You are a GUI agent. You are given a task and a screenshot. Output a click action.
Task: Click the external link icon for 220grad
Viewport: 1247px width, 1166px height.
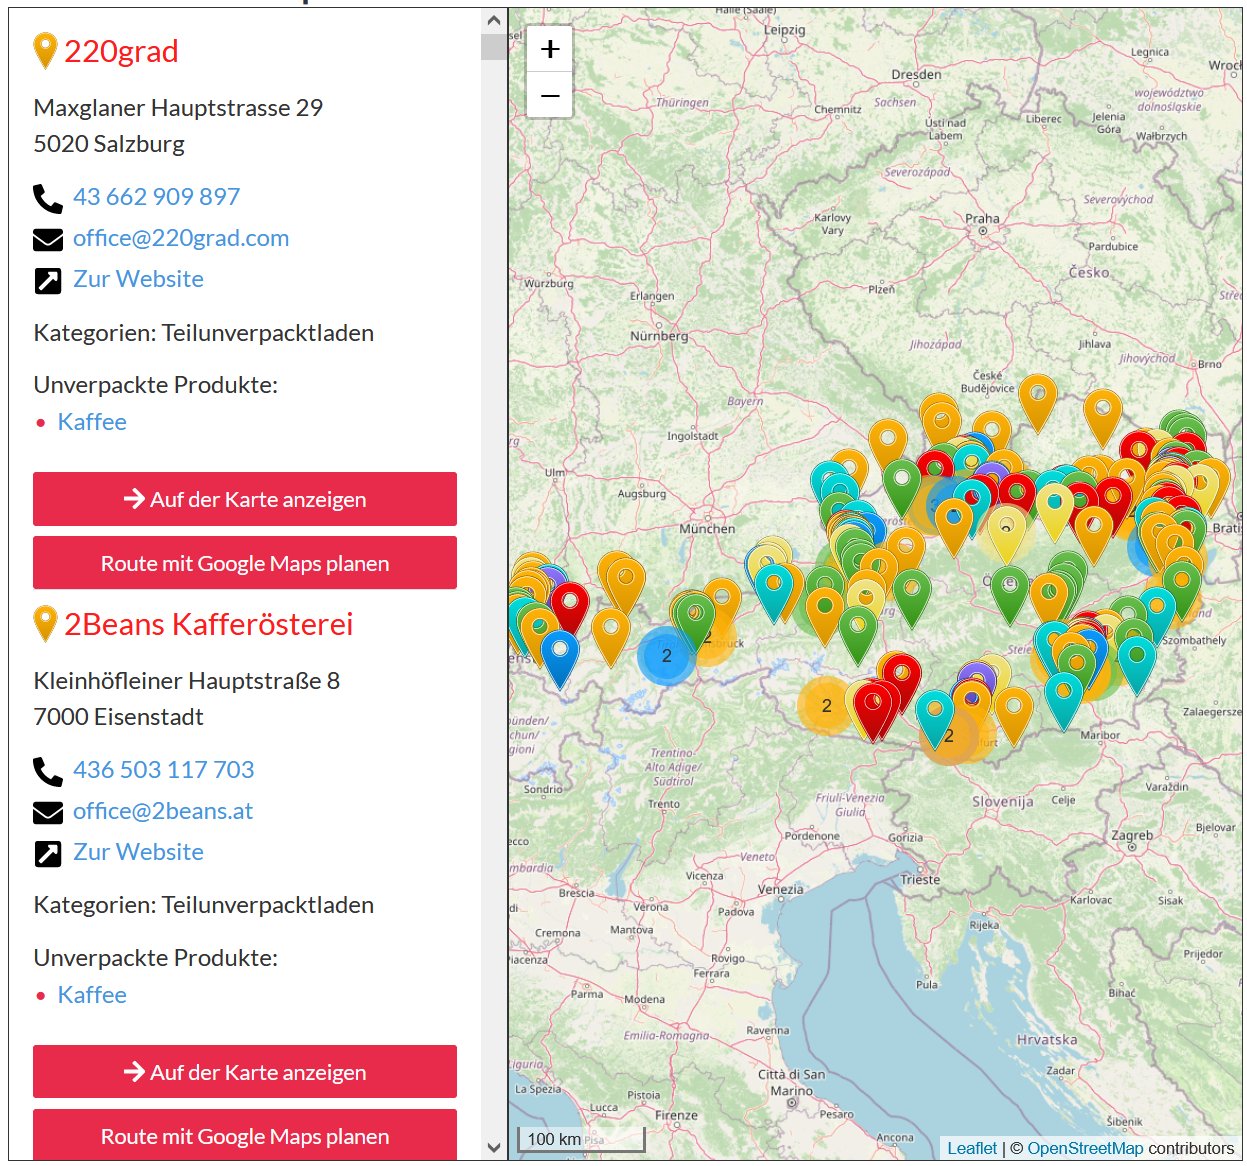pyautogui.click(x=48, y=281)
